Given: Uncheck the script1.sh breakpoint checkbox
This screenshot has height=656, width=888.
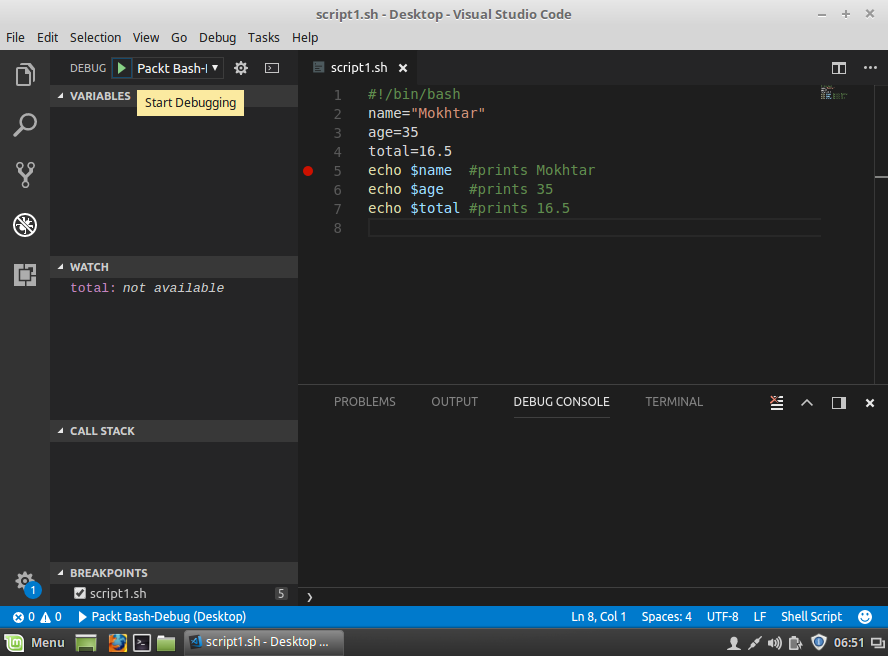Looking at the screenshot, I should click(x=80, y=593).
